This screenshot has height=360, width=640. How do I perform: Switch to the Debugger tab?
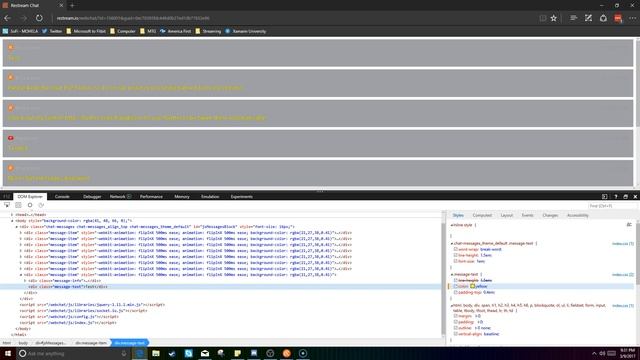92,196
